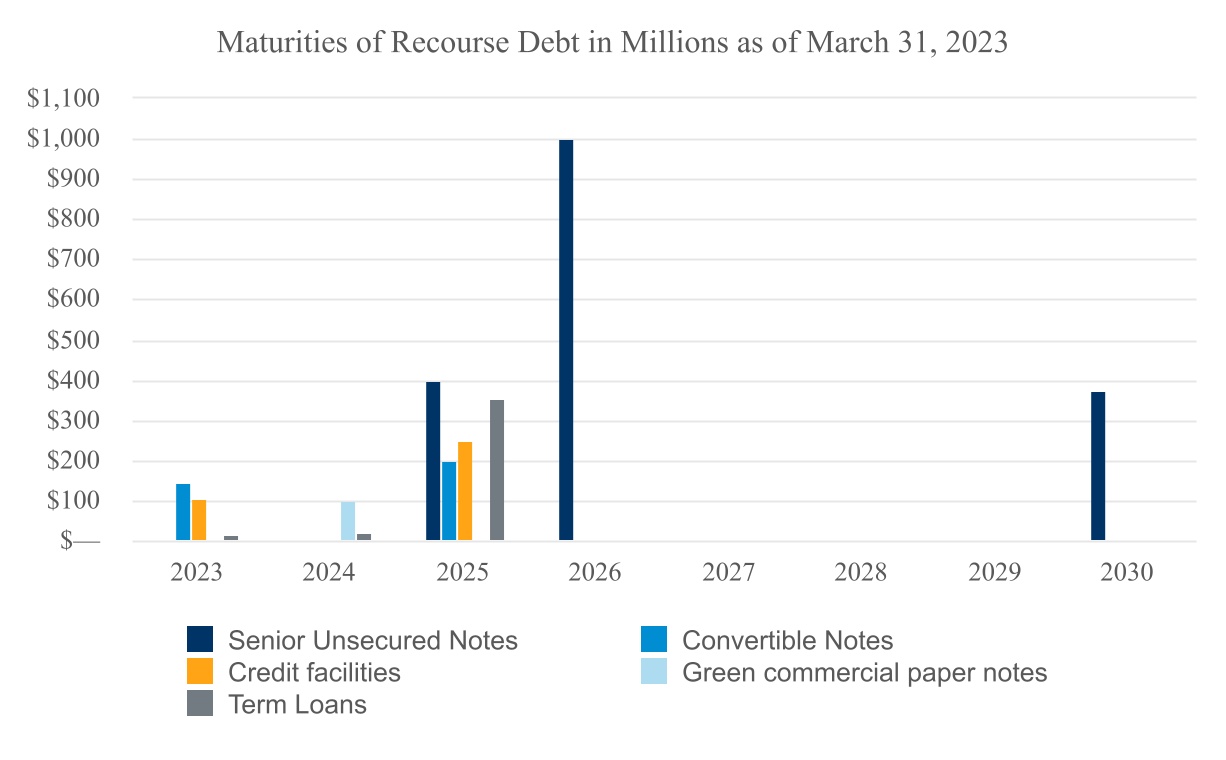Click the 2023 Convertible Notes bar
The image size is (1226, 760).
point(183,512)
